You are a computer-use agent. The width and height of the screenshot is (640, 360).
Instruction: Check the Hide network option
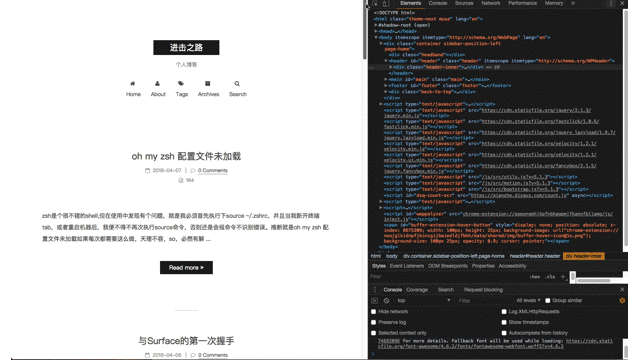point(373,311)
